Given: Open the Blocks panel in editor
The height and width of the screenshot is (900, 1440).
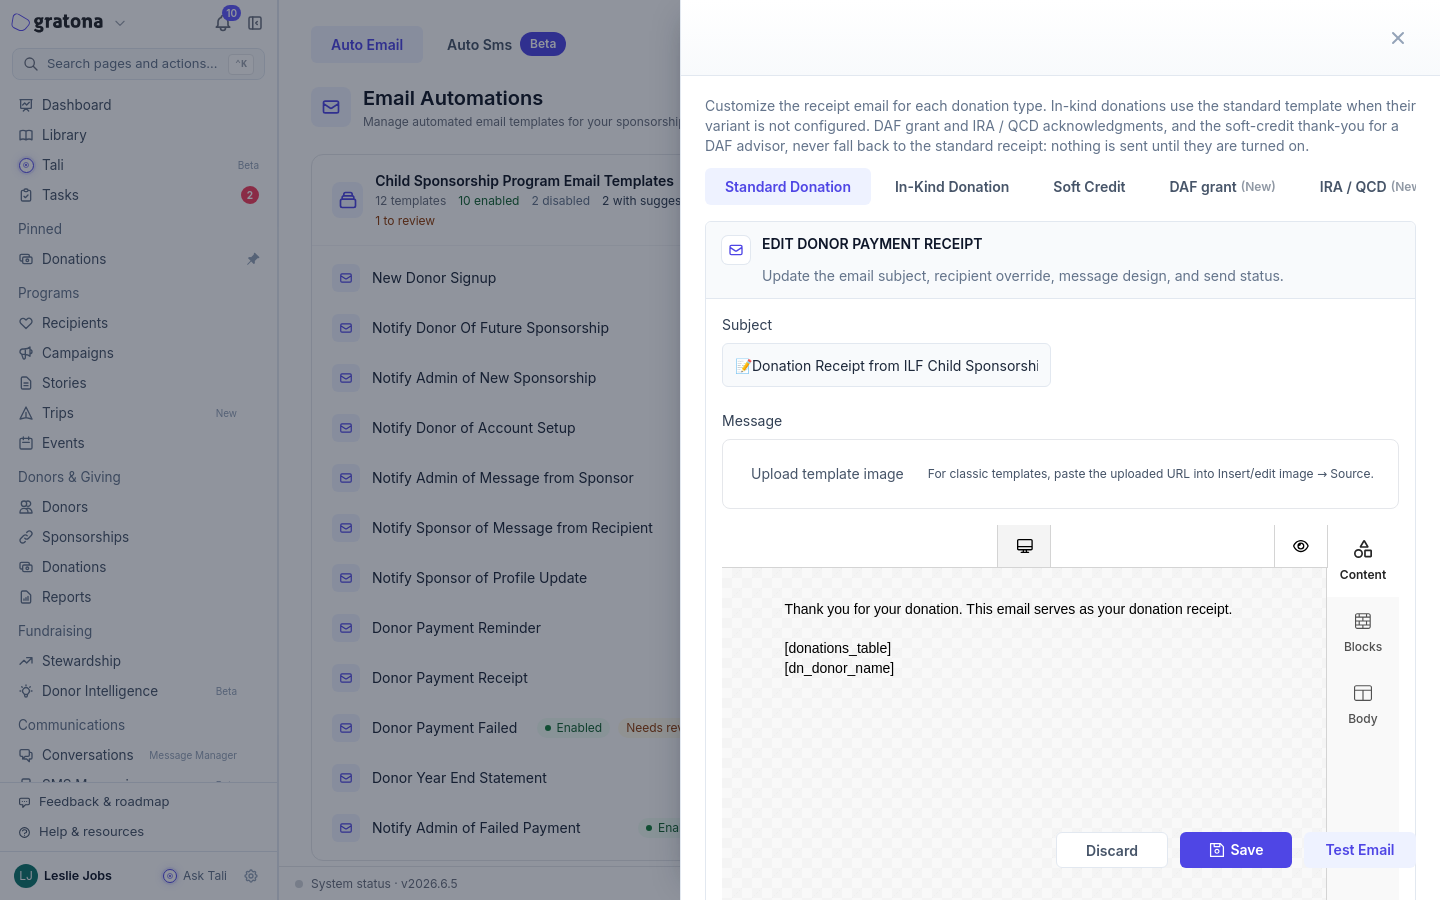Looking at the screenshot, I should point(1363,633).
